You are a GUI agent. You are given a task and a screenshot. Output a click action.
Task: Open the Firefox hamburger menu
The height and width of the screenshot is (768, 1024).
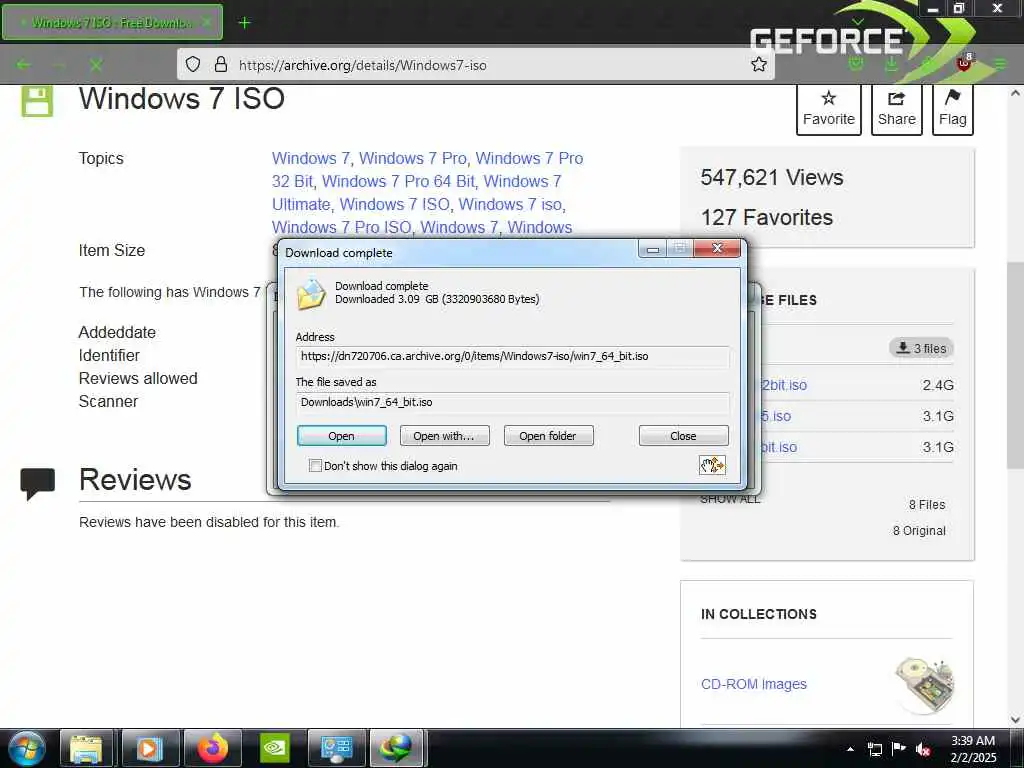[x=1000, y=64]
